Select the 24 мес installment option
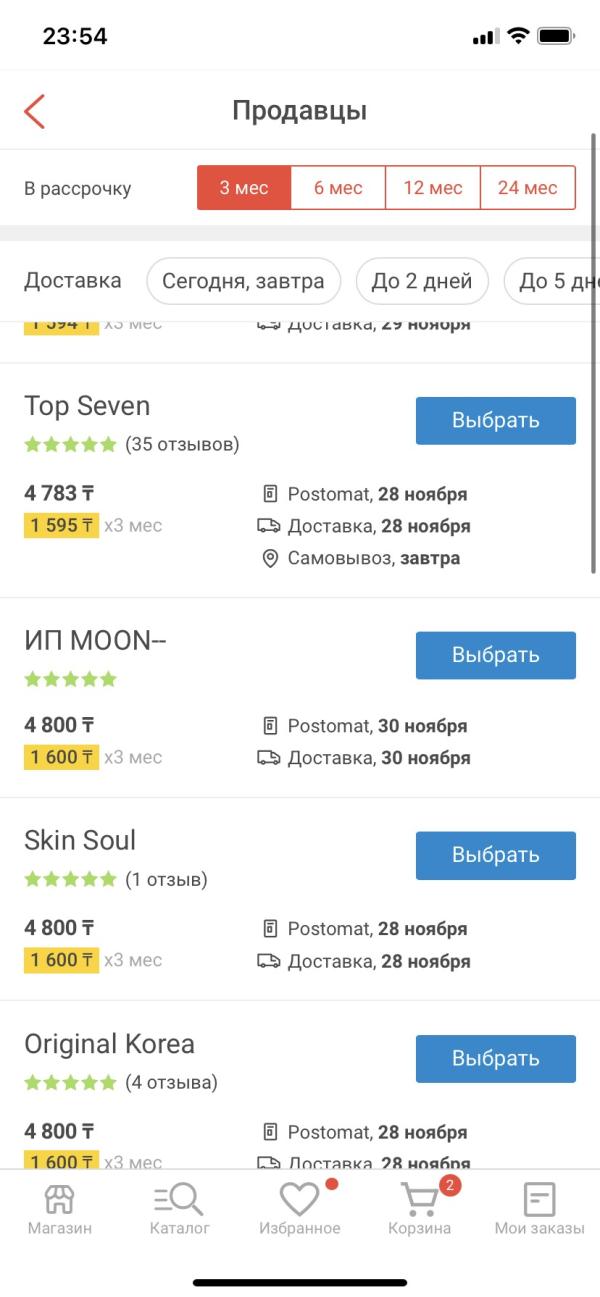 [x=528, y=188]
